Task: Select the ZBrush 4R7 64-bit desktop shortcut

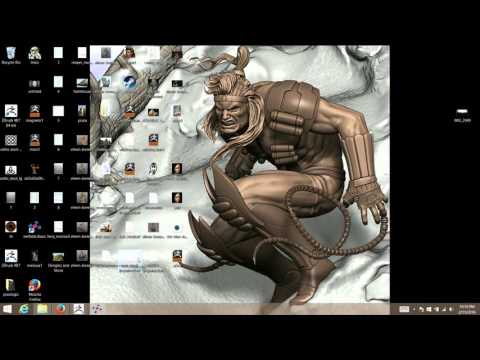Action: 11,116
